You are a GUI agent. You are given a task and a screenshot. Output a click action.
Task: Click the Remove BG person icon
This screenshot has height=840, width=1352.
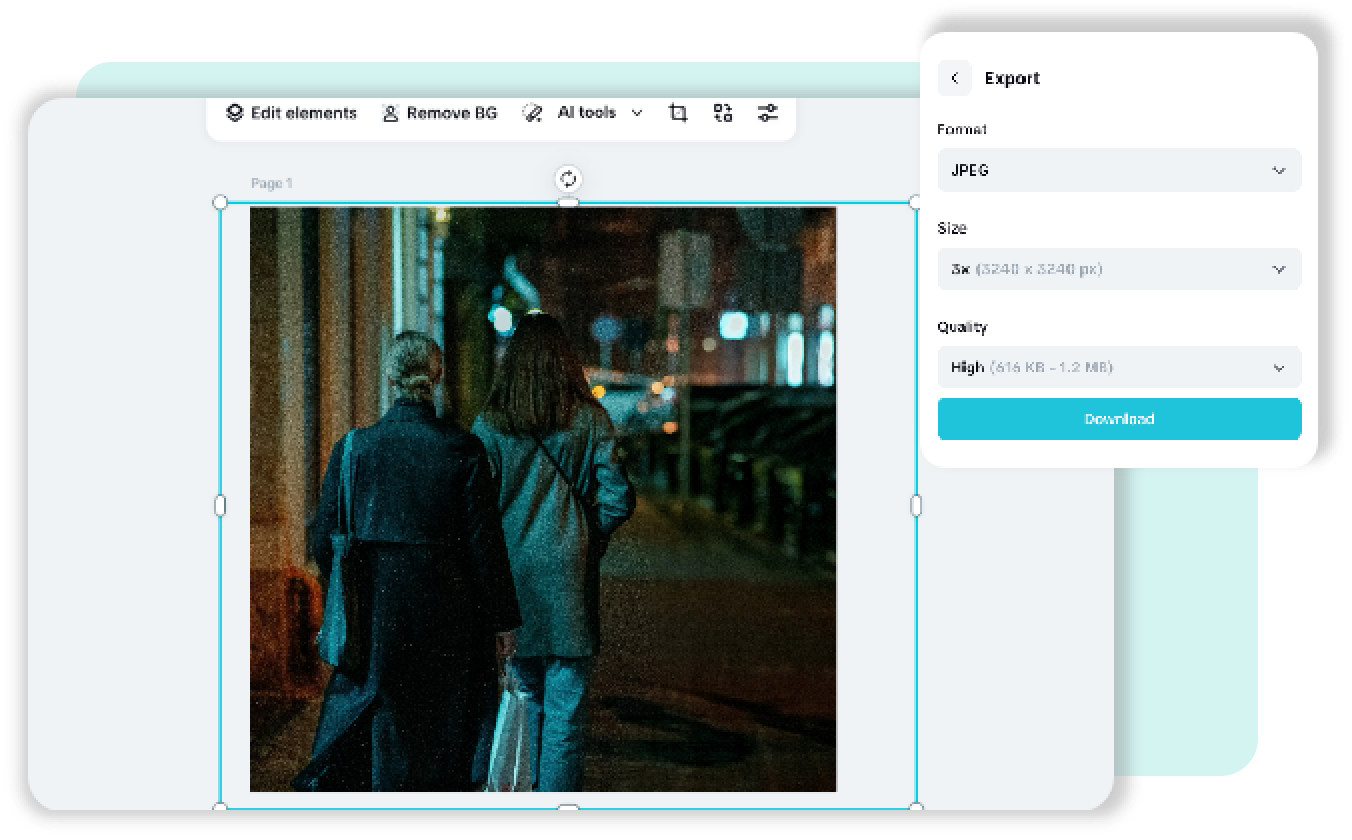(390, 113)
